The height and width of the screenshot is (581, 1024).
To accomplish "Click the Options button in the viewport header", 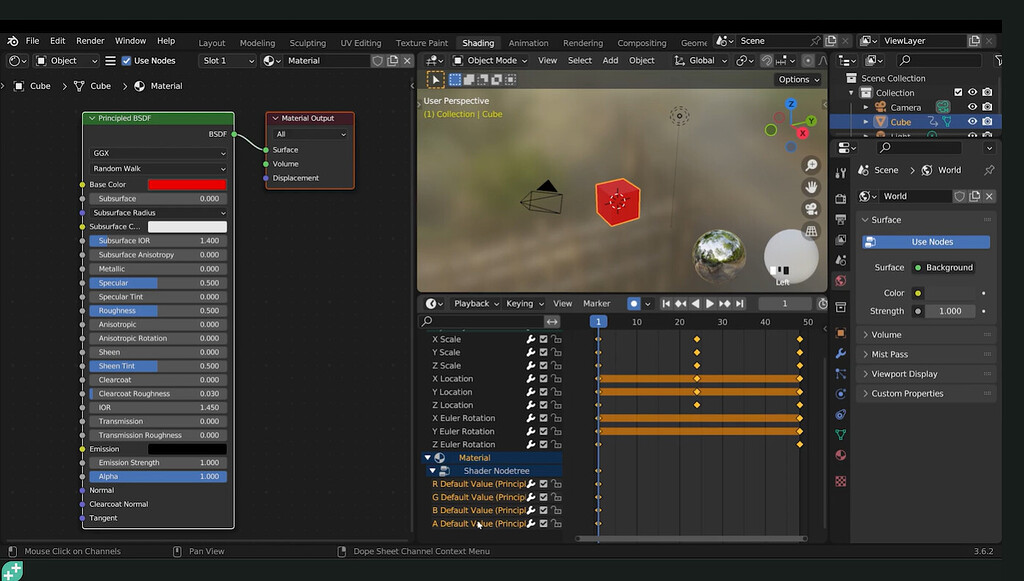I will [x=797, y=79].
